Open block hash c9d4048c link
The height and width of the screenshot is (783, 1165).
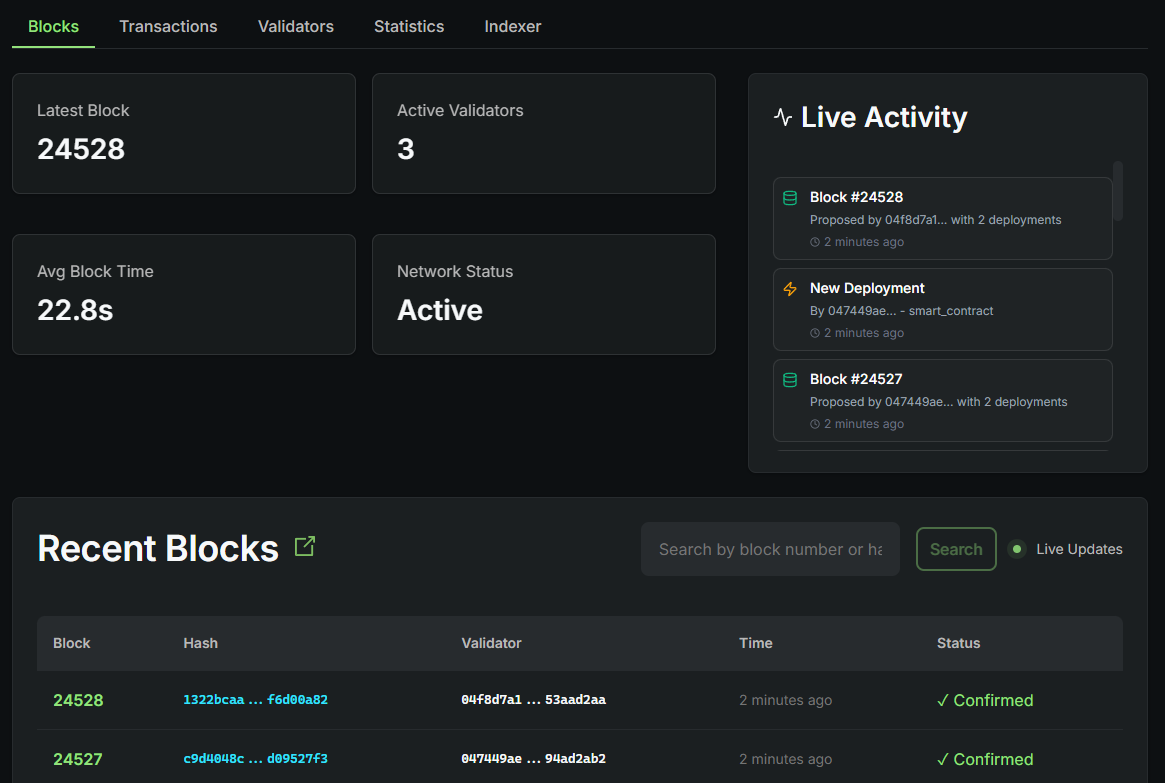pyautogui.click(x=255, y=759)
